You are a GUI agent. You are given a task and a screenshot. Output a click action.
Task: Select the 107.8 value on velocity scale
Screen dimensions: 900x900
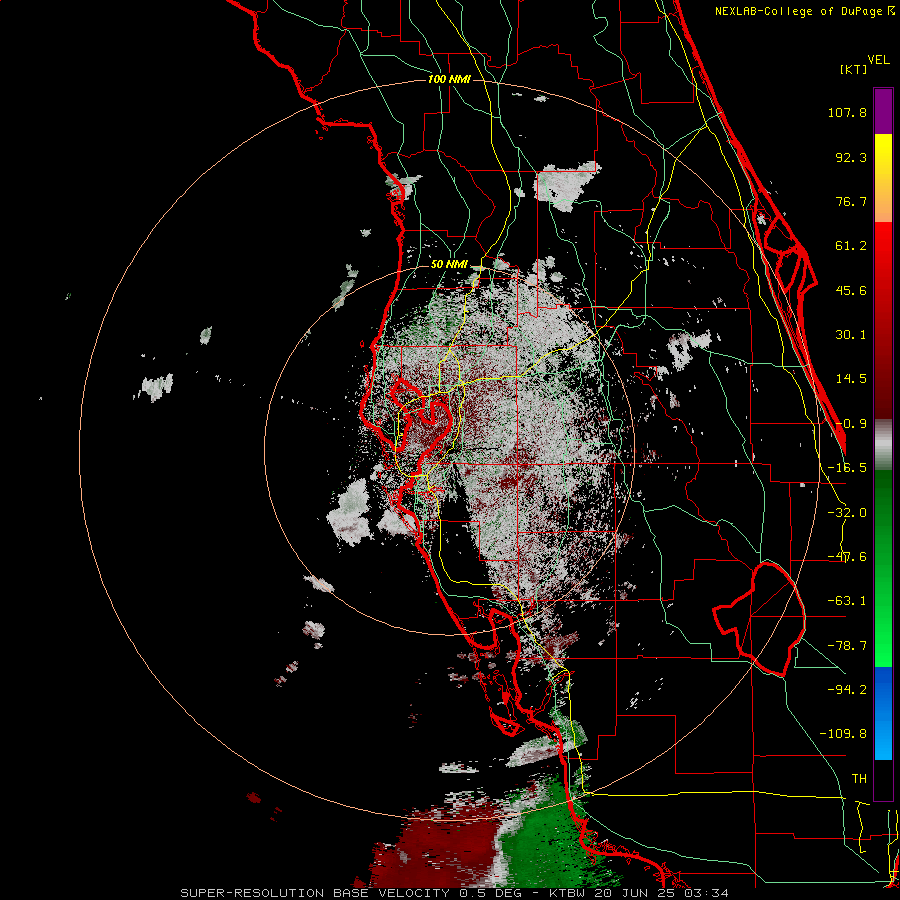click(x=847, y=112)
